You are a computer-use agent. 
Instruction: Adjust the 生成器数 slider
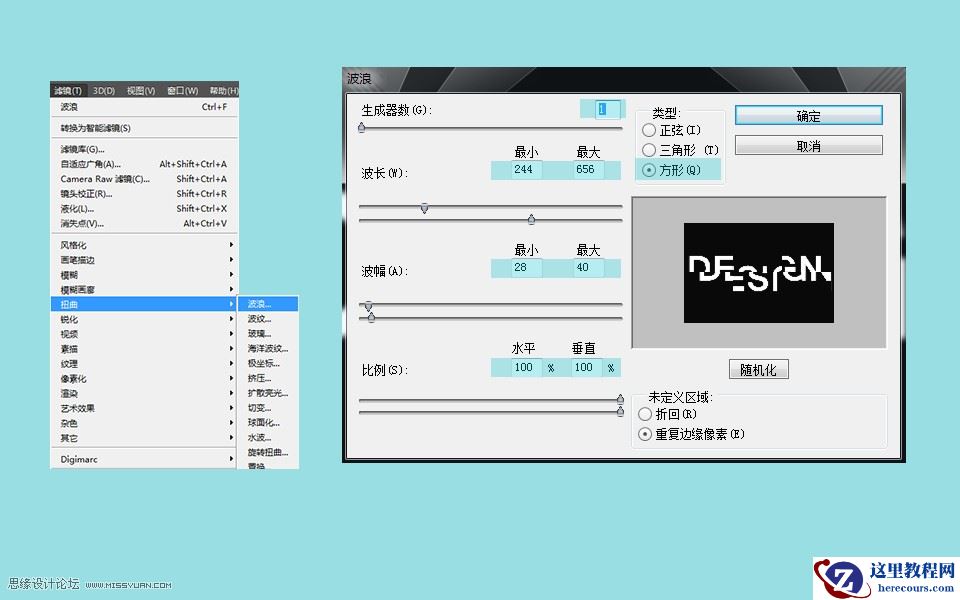(x=362, y=128)
